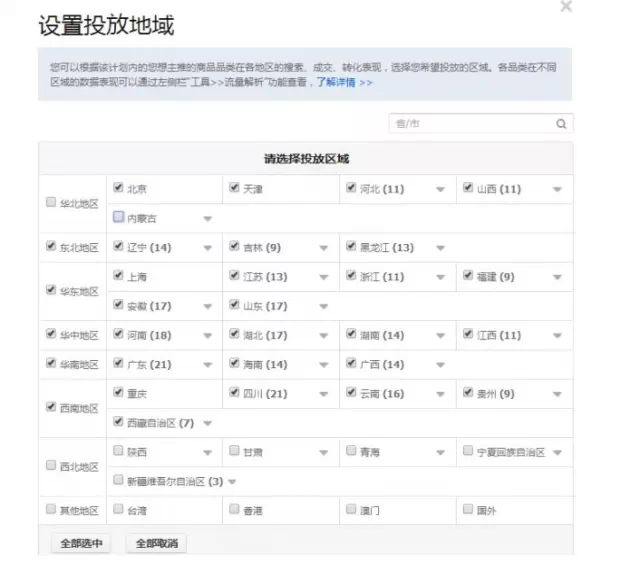Uncheck the 山西 (11) checkbox
Viewport: 640px width, 575px height.
click(x=468, y=187)
